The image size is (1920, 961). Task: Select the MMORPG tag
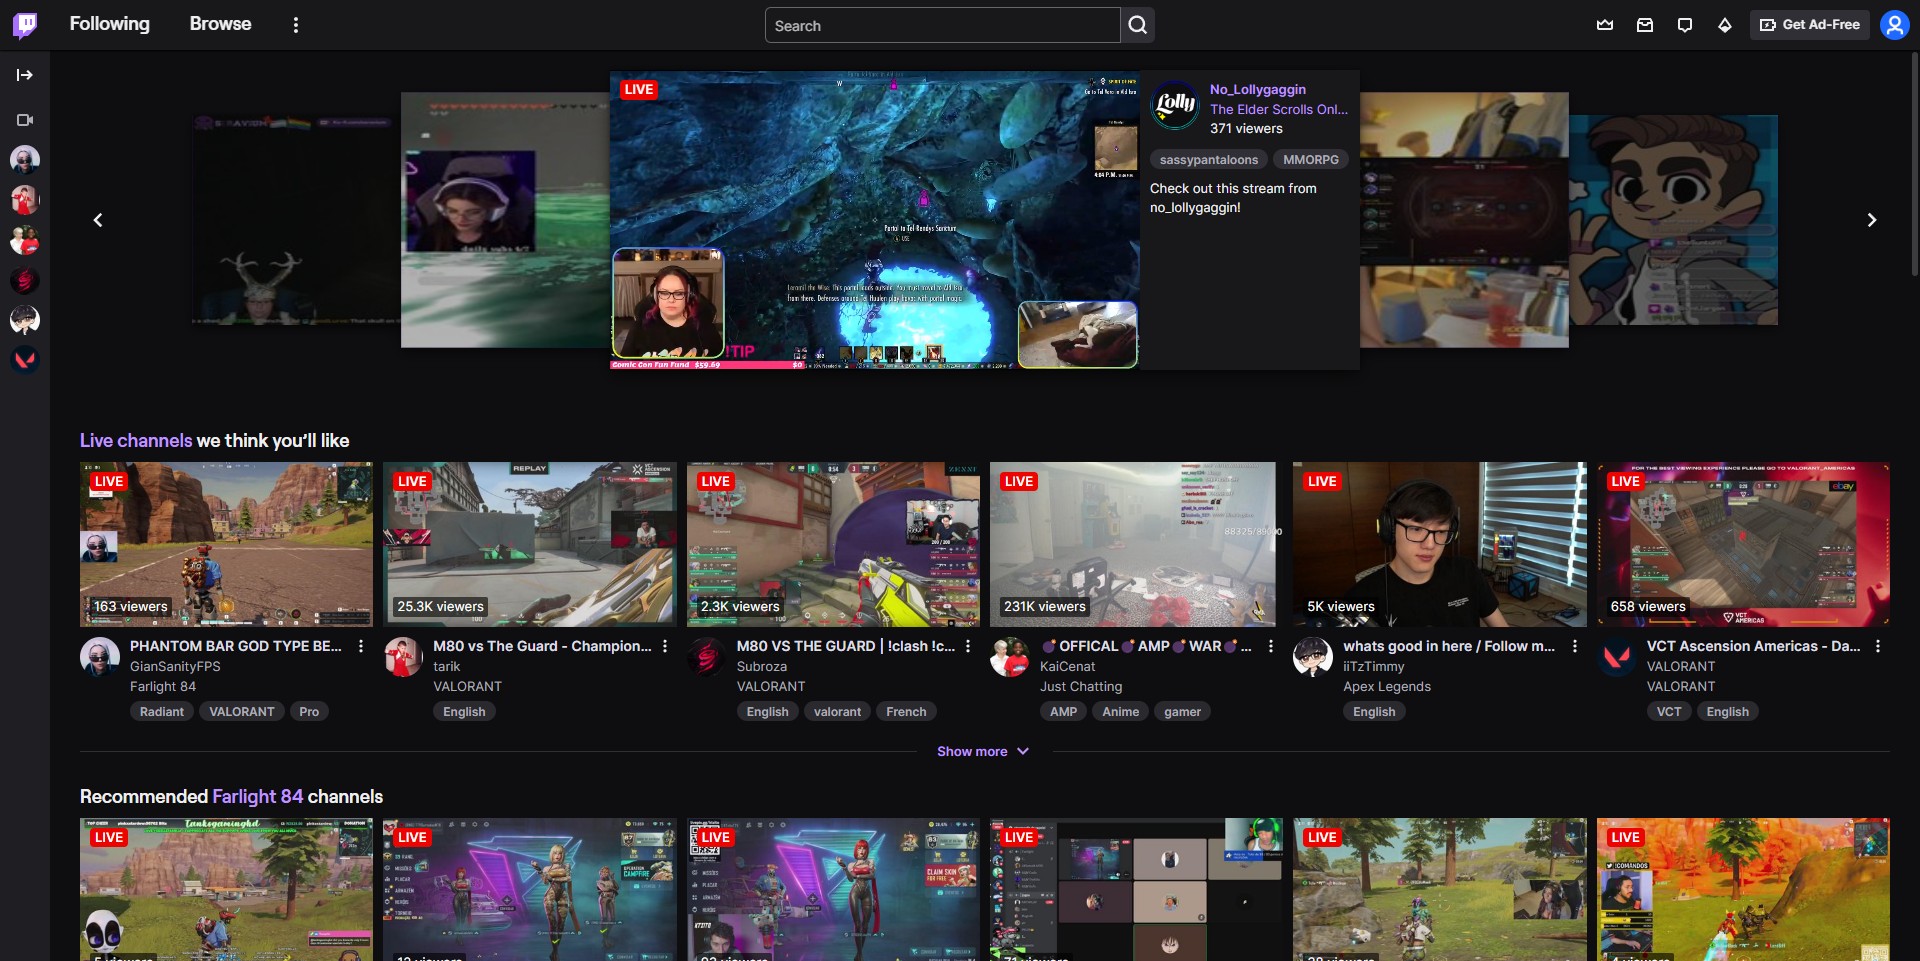tap(1311, 160)
